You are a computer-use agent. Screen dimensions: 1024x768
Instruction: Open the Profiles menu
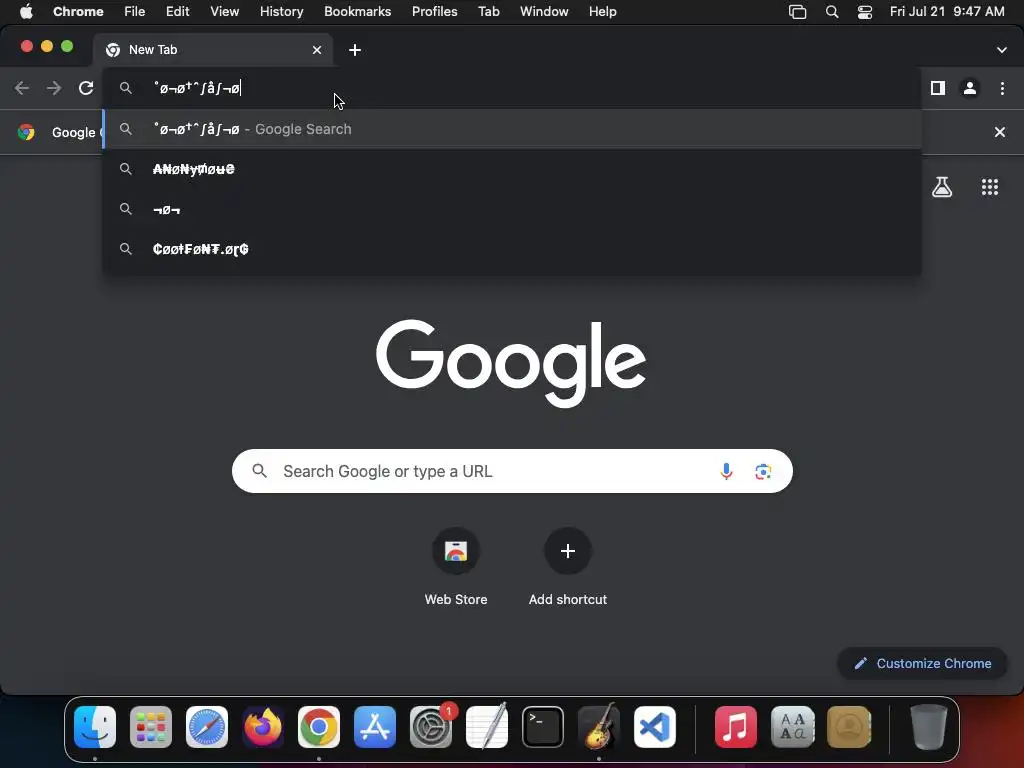pos(434,12)
